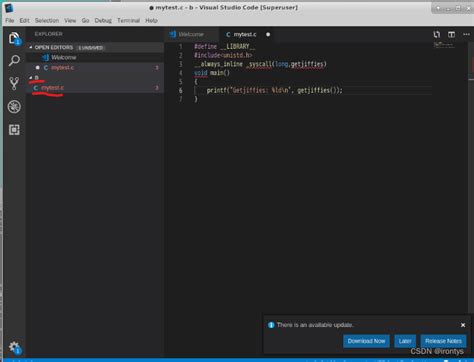The image size is (474, 362).
Task: Dismiss the update notification
Action: click(x=463, y=325)
